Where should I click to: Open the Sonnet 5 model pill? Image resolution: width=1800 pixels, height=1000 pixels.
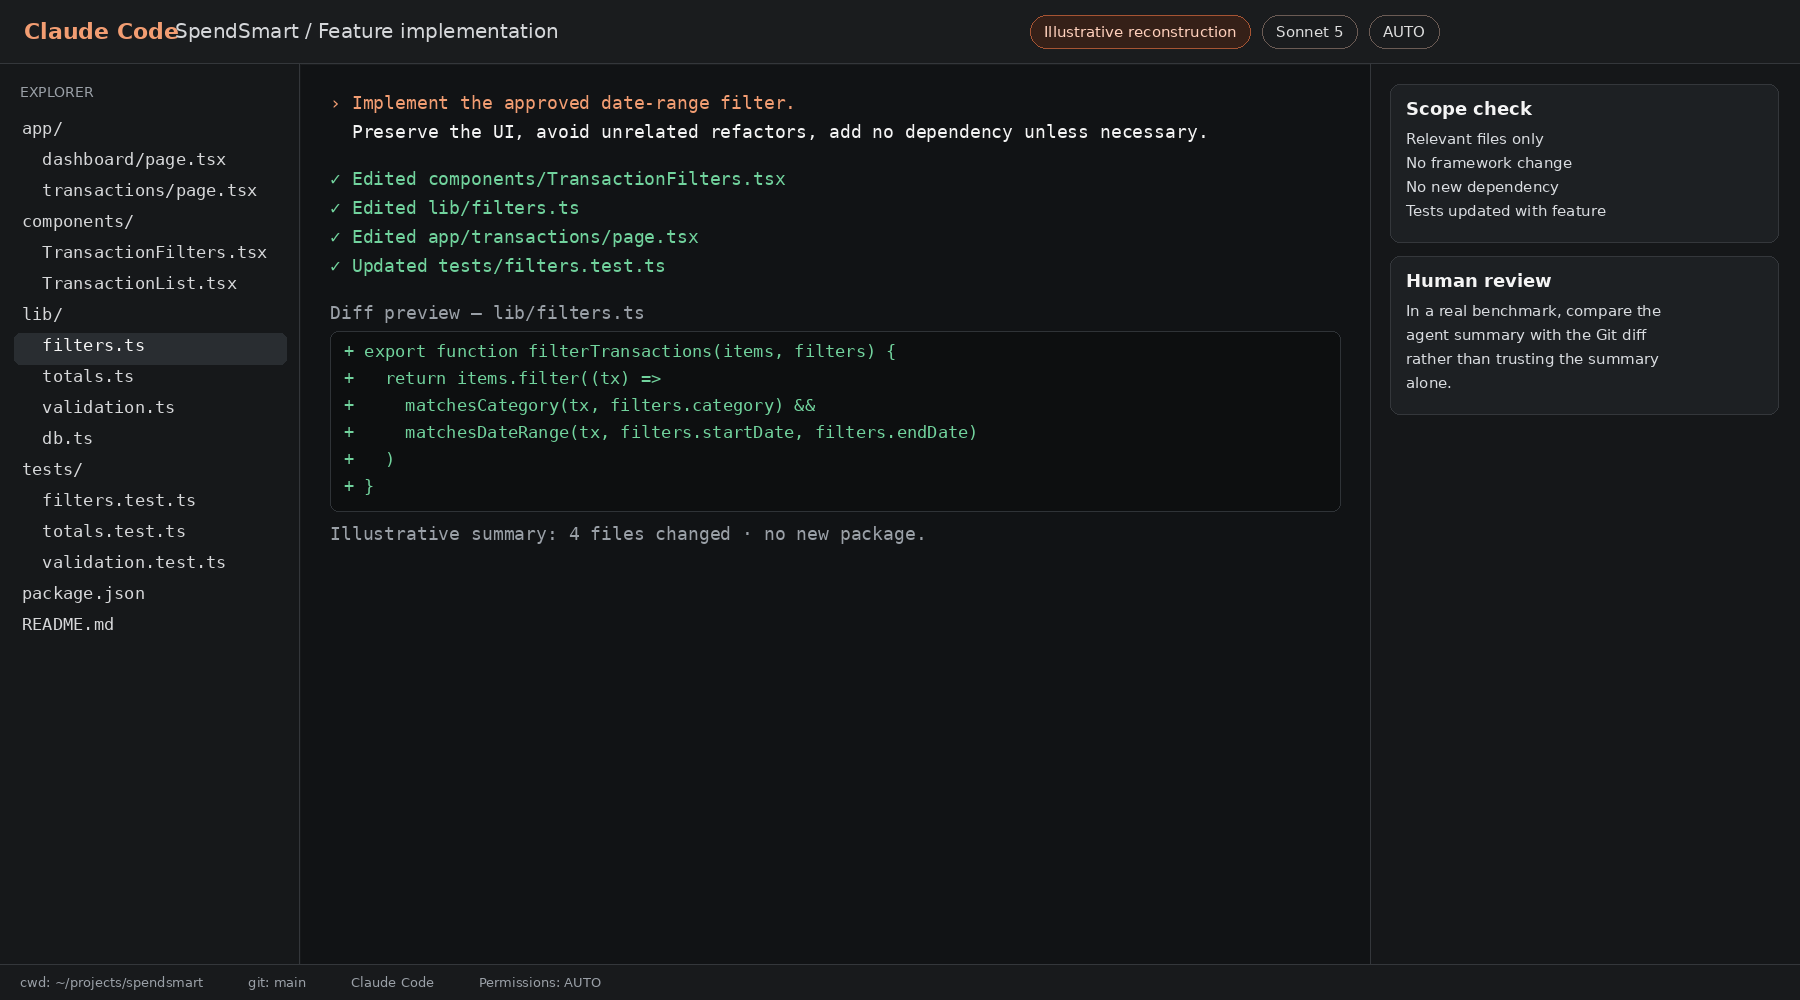click(x=1309, y=32)
